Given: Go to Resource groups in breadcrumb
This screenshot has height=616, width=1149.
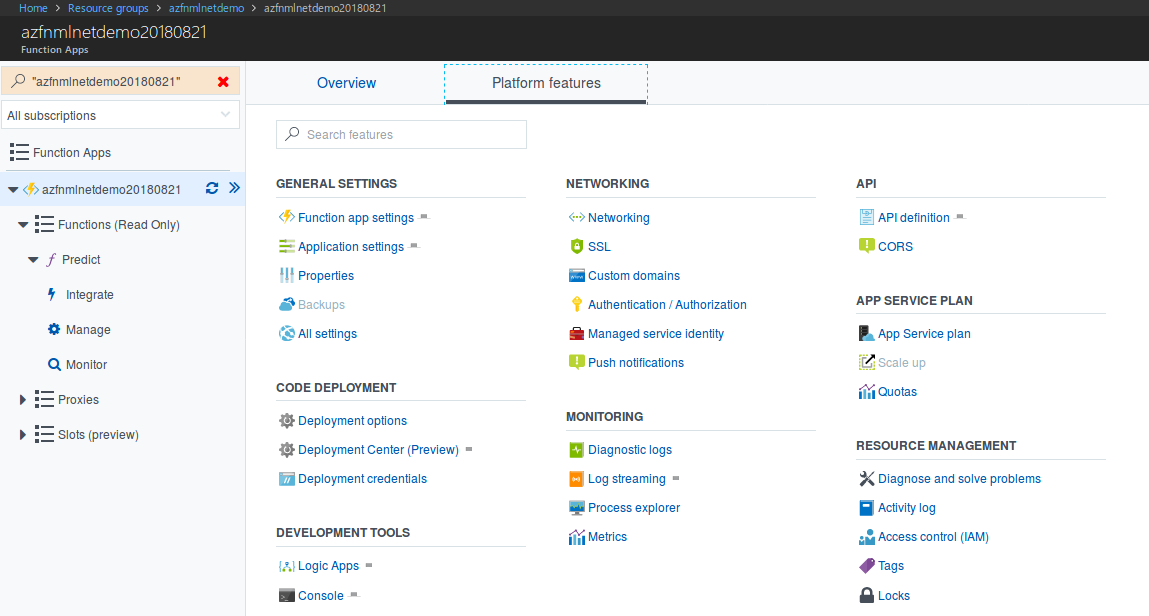Looking at the screenshot, I should pyautogui.click(x=108, y=8).
